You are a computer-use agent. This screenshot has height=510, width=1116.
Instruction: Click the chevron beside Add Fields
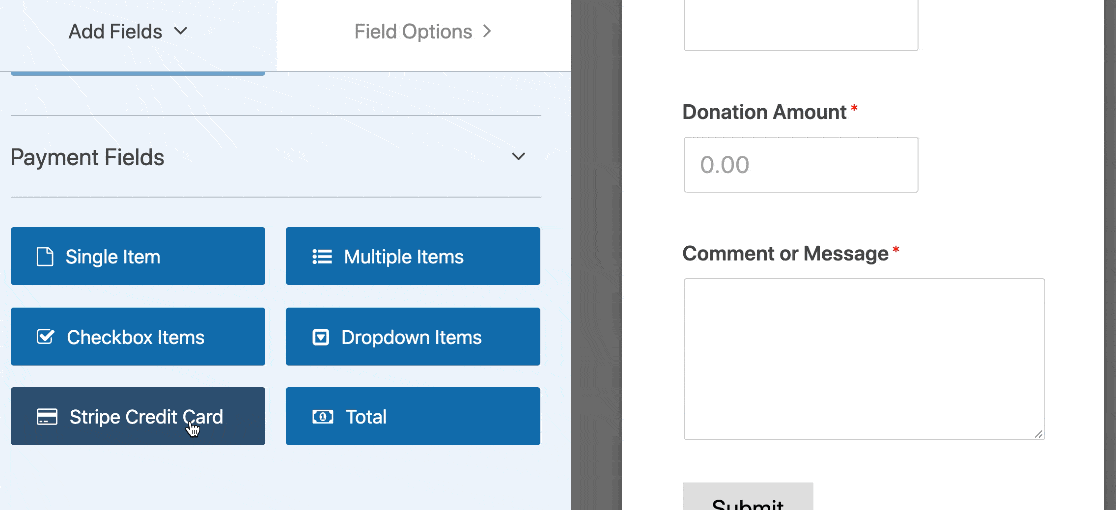coord(181,31)
